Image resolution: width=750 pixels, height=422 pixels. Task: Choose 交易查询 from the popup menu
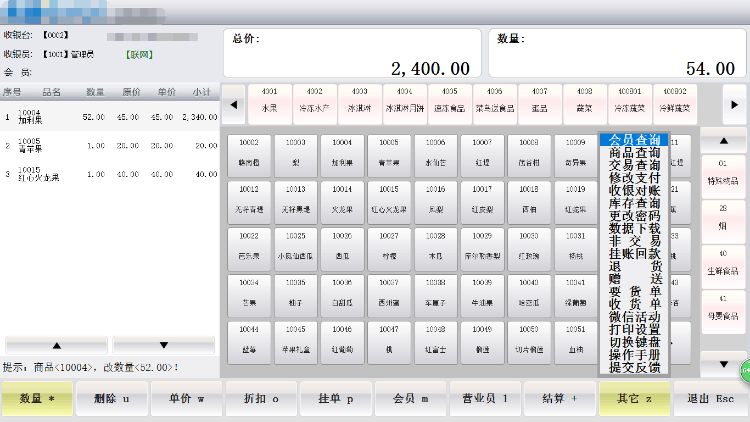[634, 165]
